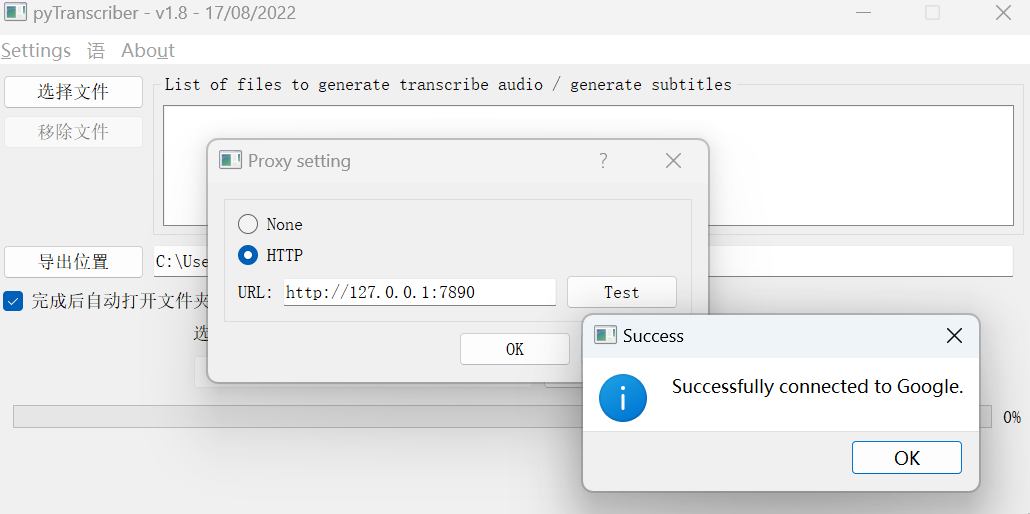Open the Settings menu
Screen dimensions: 1030x514
pos(36,50)
